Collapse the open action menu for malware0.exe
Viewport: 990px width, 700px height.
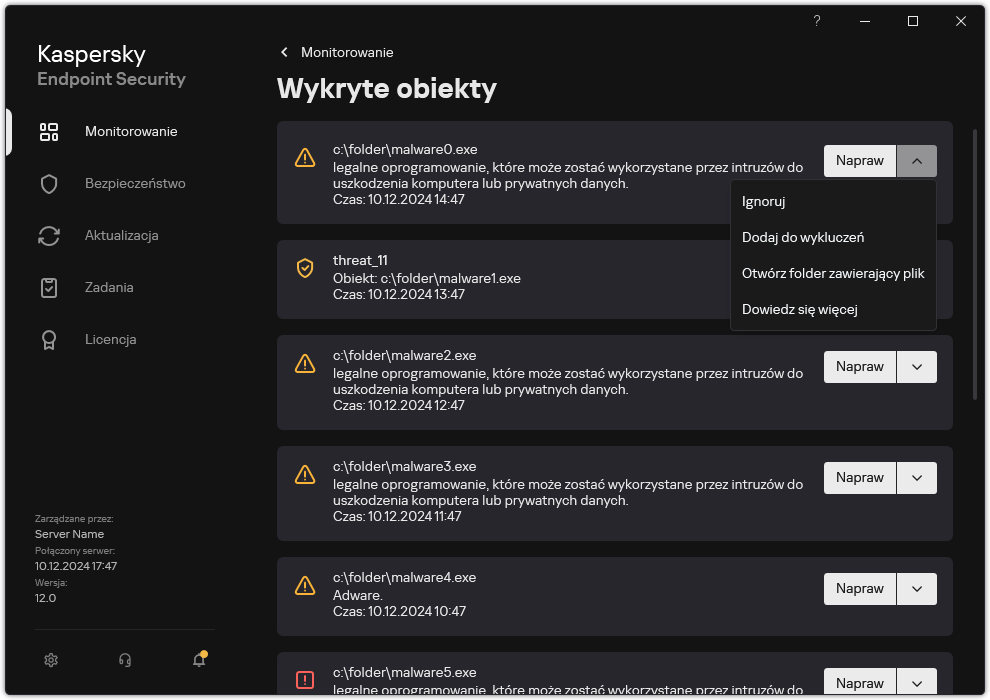pos(916,160)
